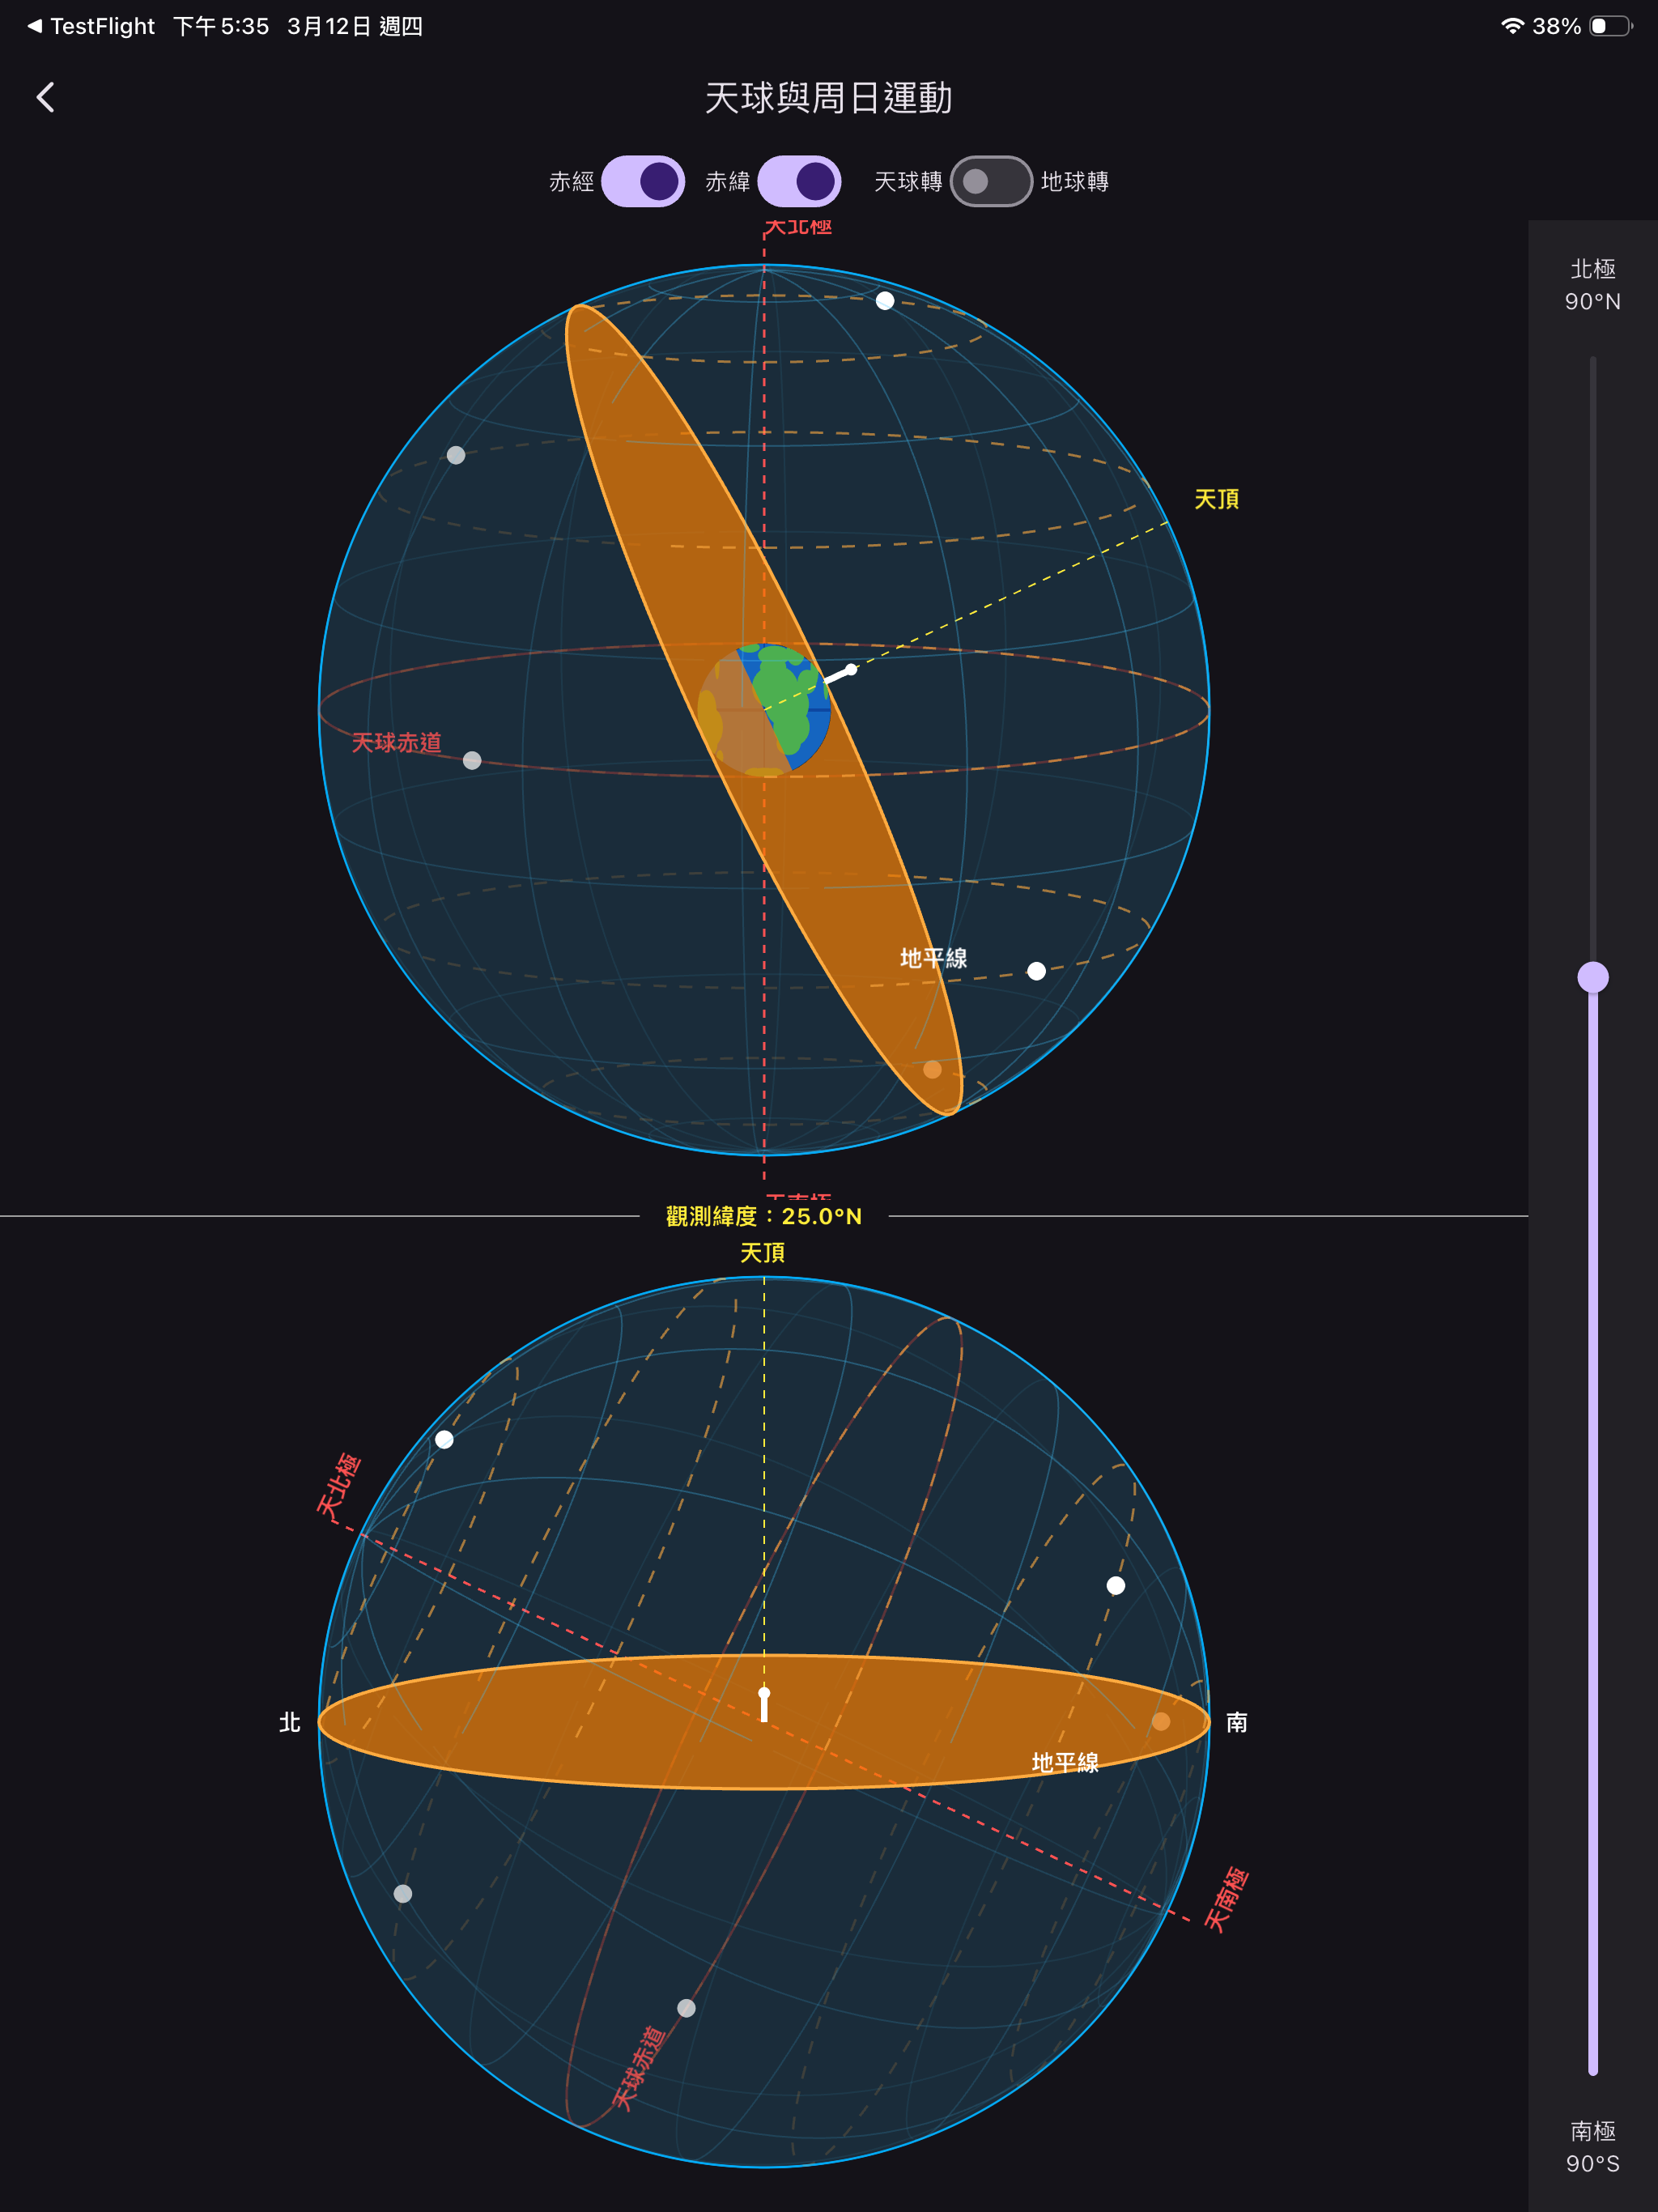Screen dimensions: 1658x2212
Task: Click the Earth globe in the upper sphere
Action: [x=765, y=709]
